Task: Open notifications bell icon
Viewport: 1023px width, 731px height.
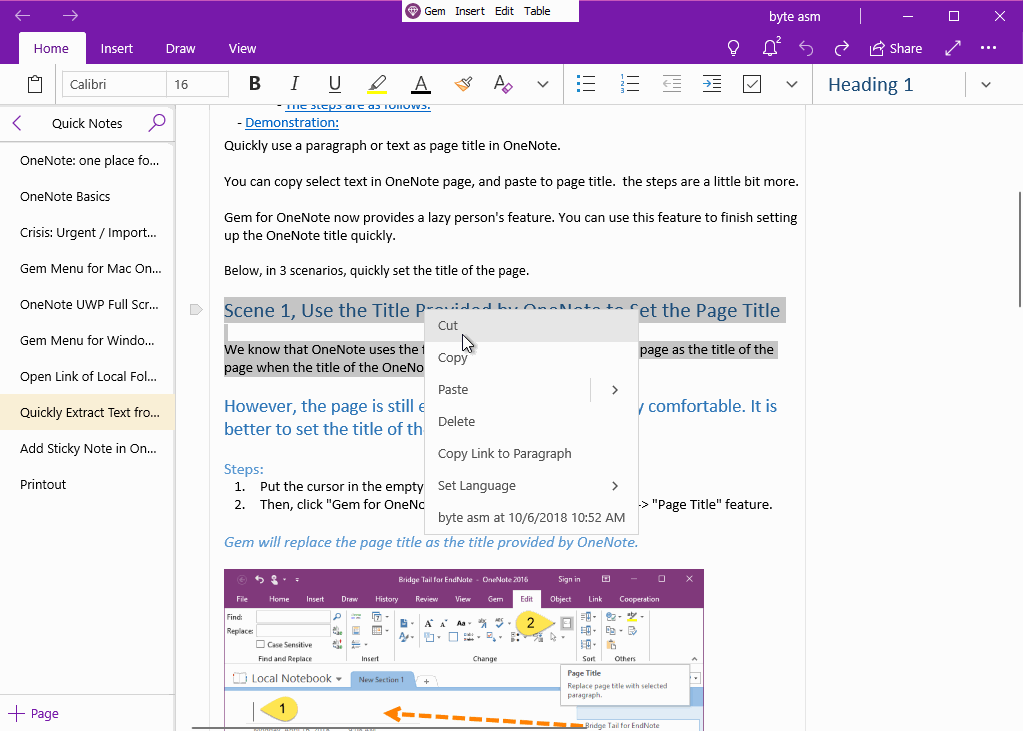Action: click(x=771, y=48)
